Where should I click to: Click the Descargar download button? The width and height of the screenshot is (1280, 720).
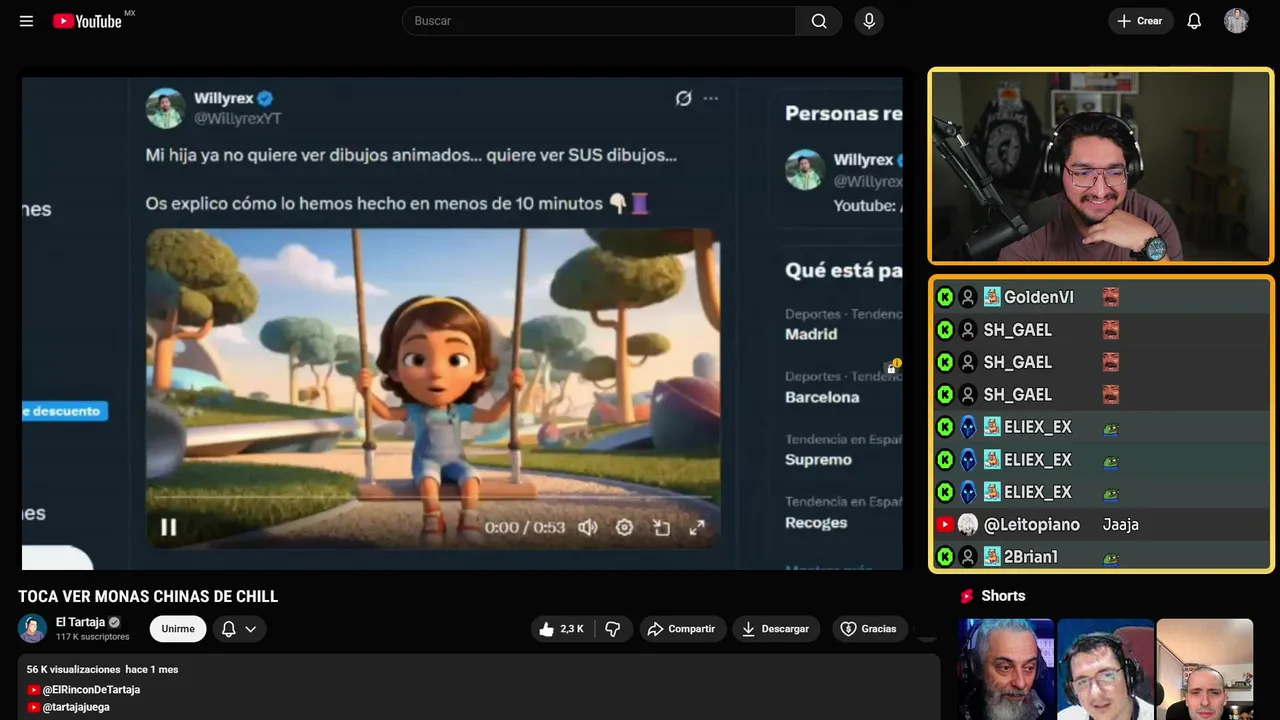pyautogui.click(x=776, y=629)
